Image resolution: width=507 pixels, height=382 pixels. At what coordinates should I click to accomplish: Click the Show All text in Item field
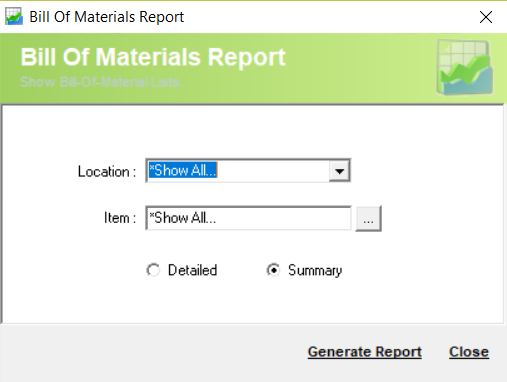click(182, 218)
